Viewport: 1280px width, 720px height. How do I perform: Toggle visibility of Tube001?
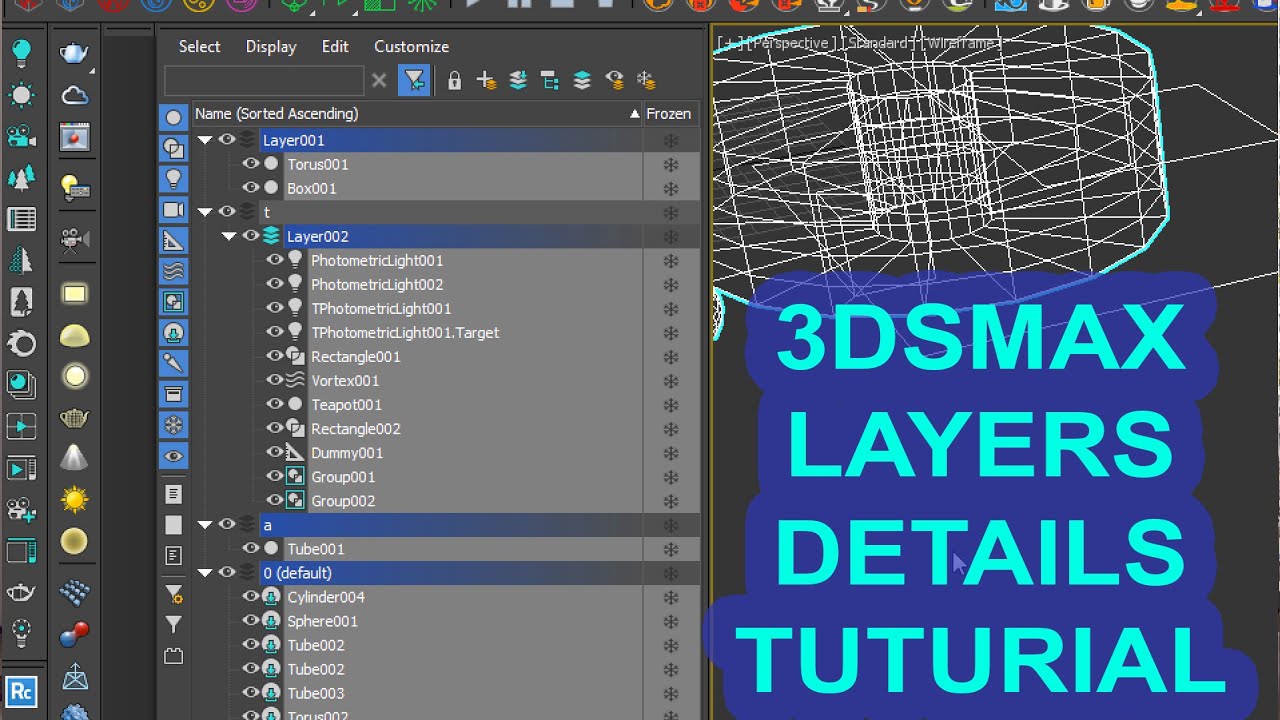tap(250, 548)
